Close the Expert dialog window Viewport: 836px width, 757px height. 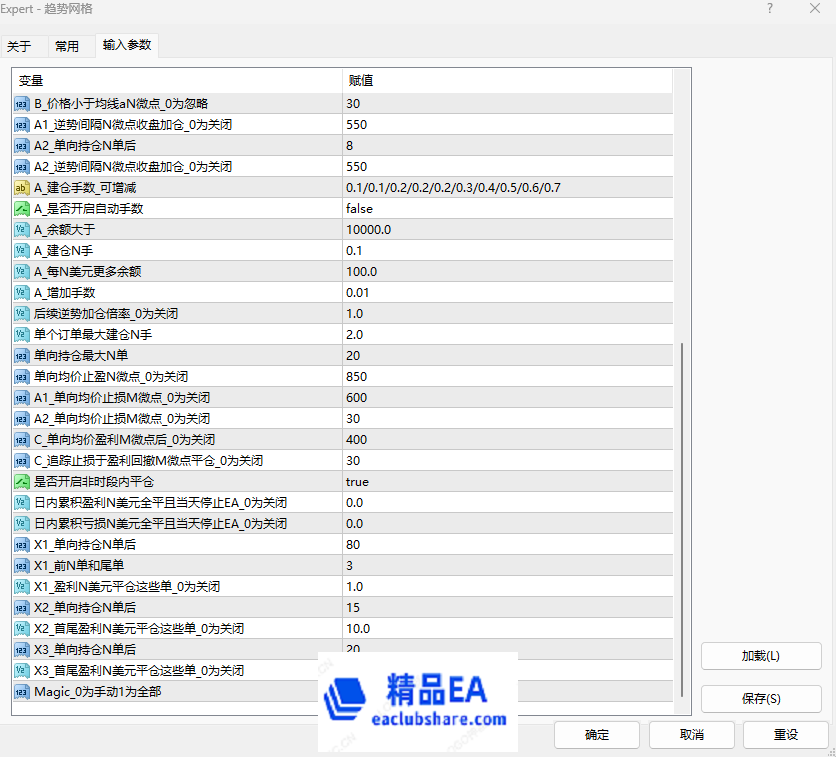pyautogui.click(x=815, y=9)
